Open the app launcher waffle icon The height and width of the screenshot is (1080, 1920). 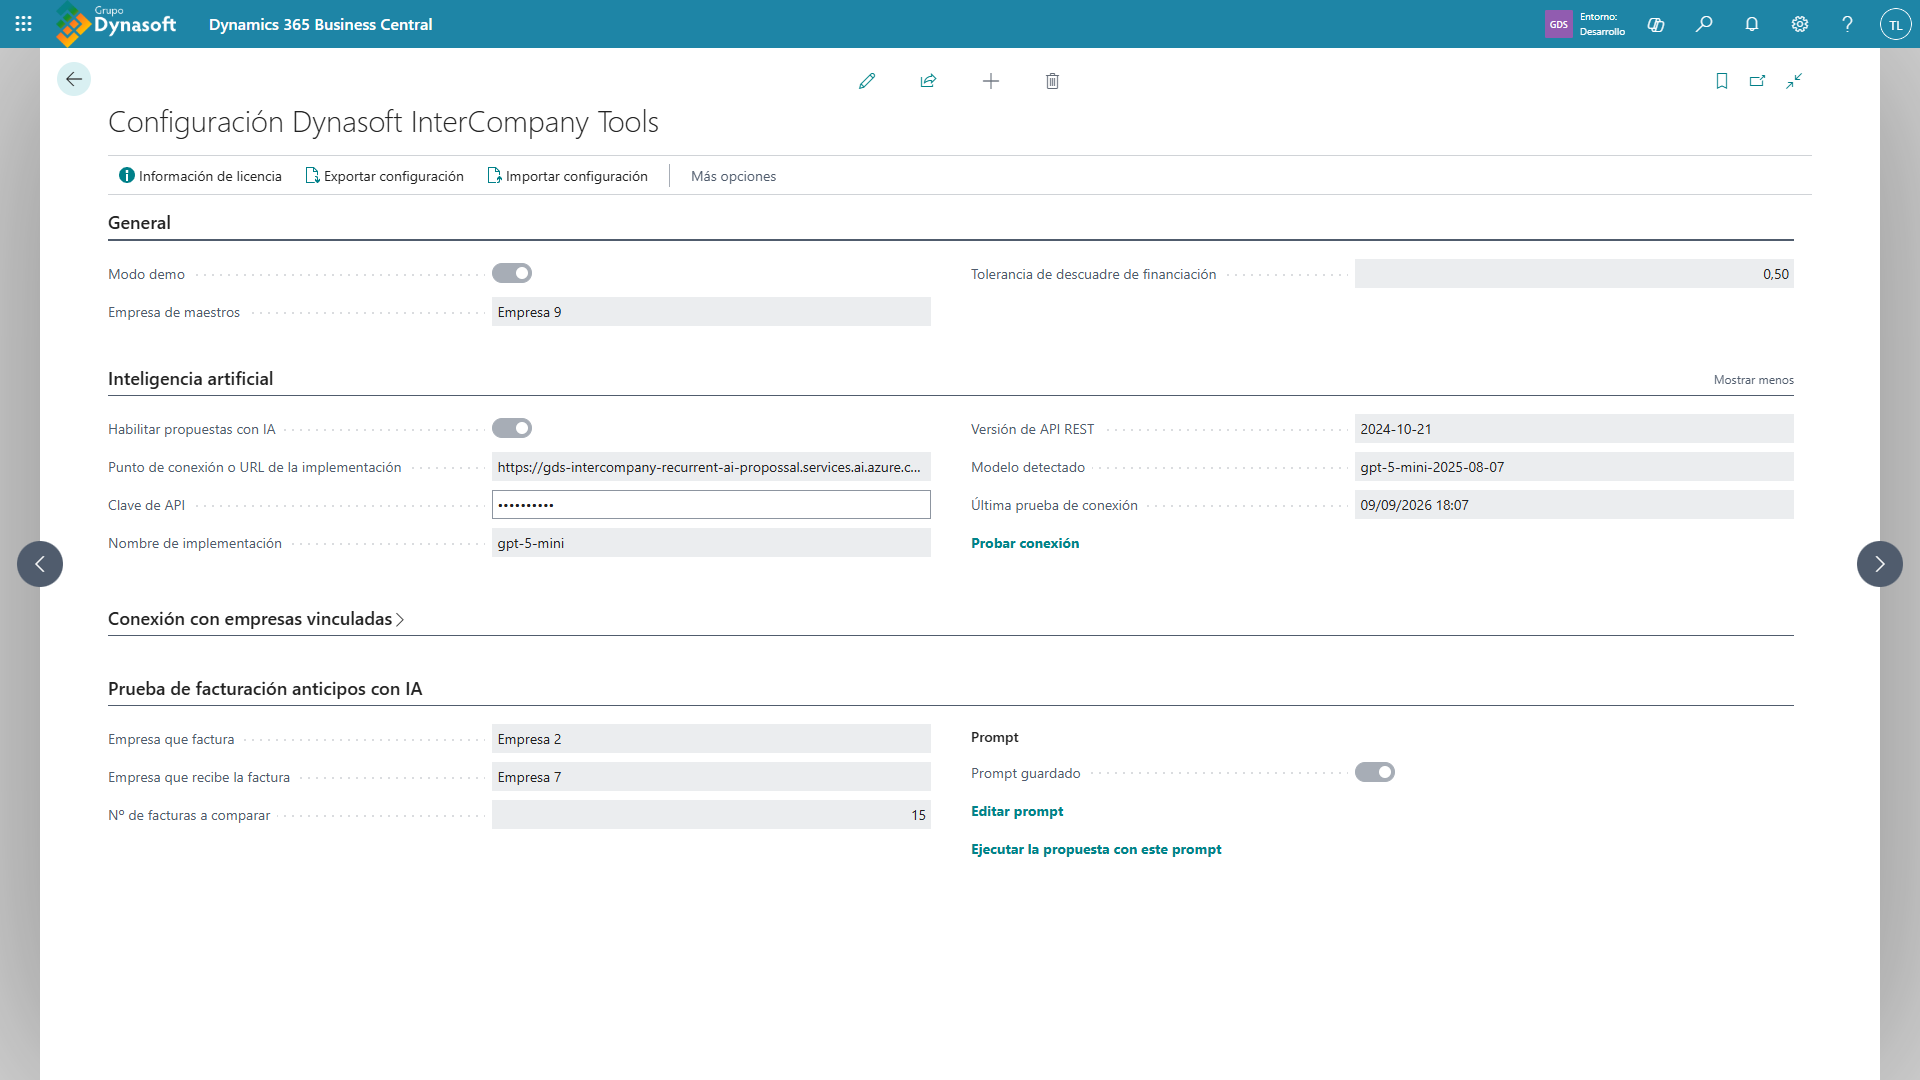(x=24, y=24)
